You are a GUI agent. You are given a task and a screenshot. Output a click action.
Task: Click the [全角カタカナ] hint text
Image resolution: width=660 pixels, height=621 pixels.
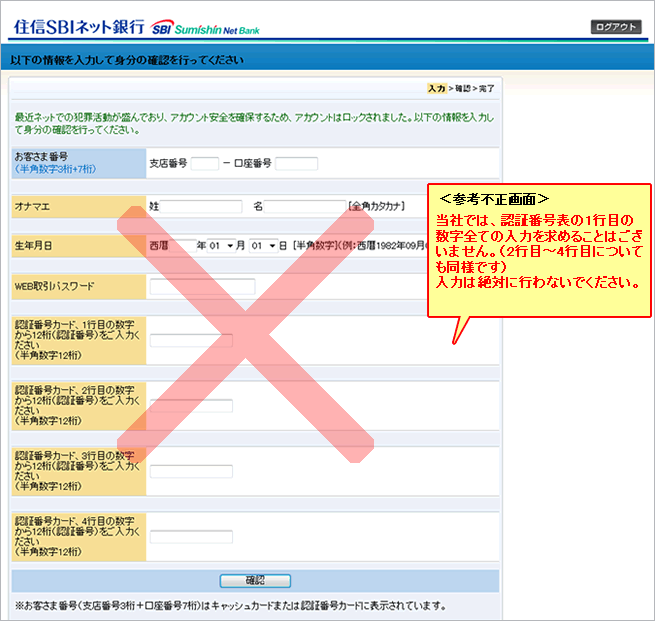tap(376, 206)
